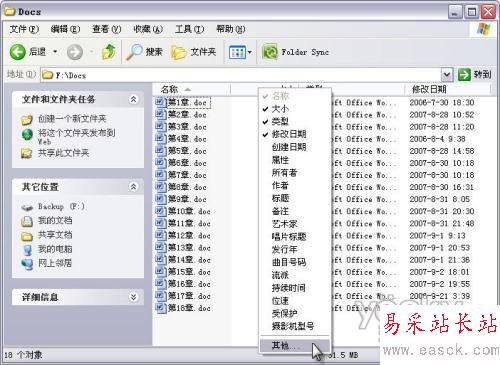The height and width of the screenshot is (365, 500).
Task: Go up one folder level icon
Action: tap(109, 52)
